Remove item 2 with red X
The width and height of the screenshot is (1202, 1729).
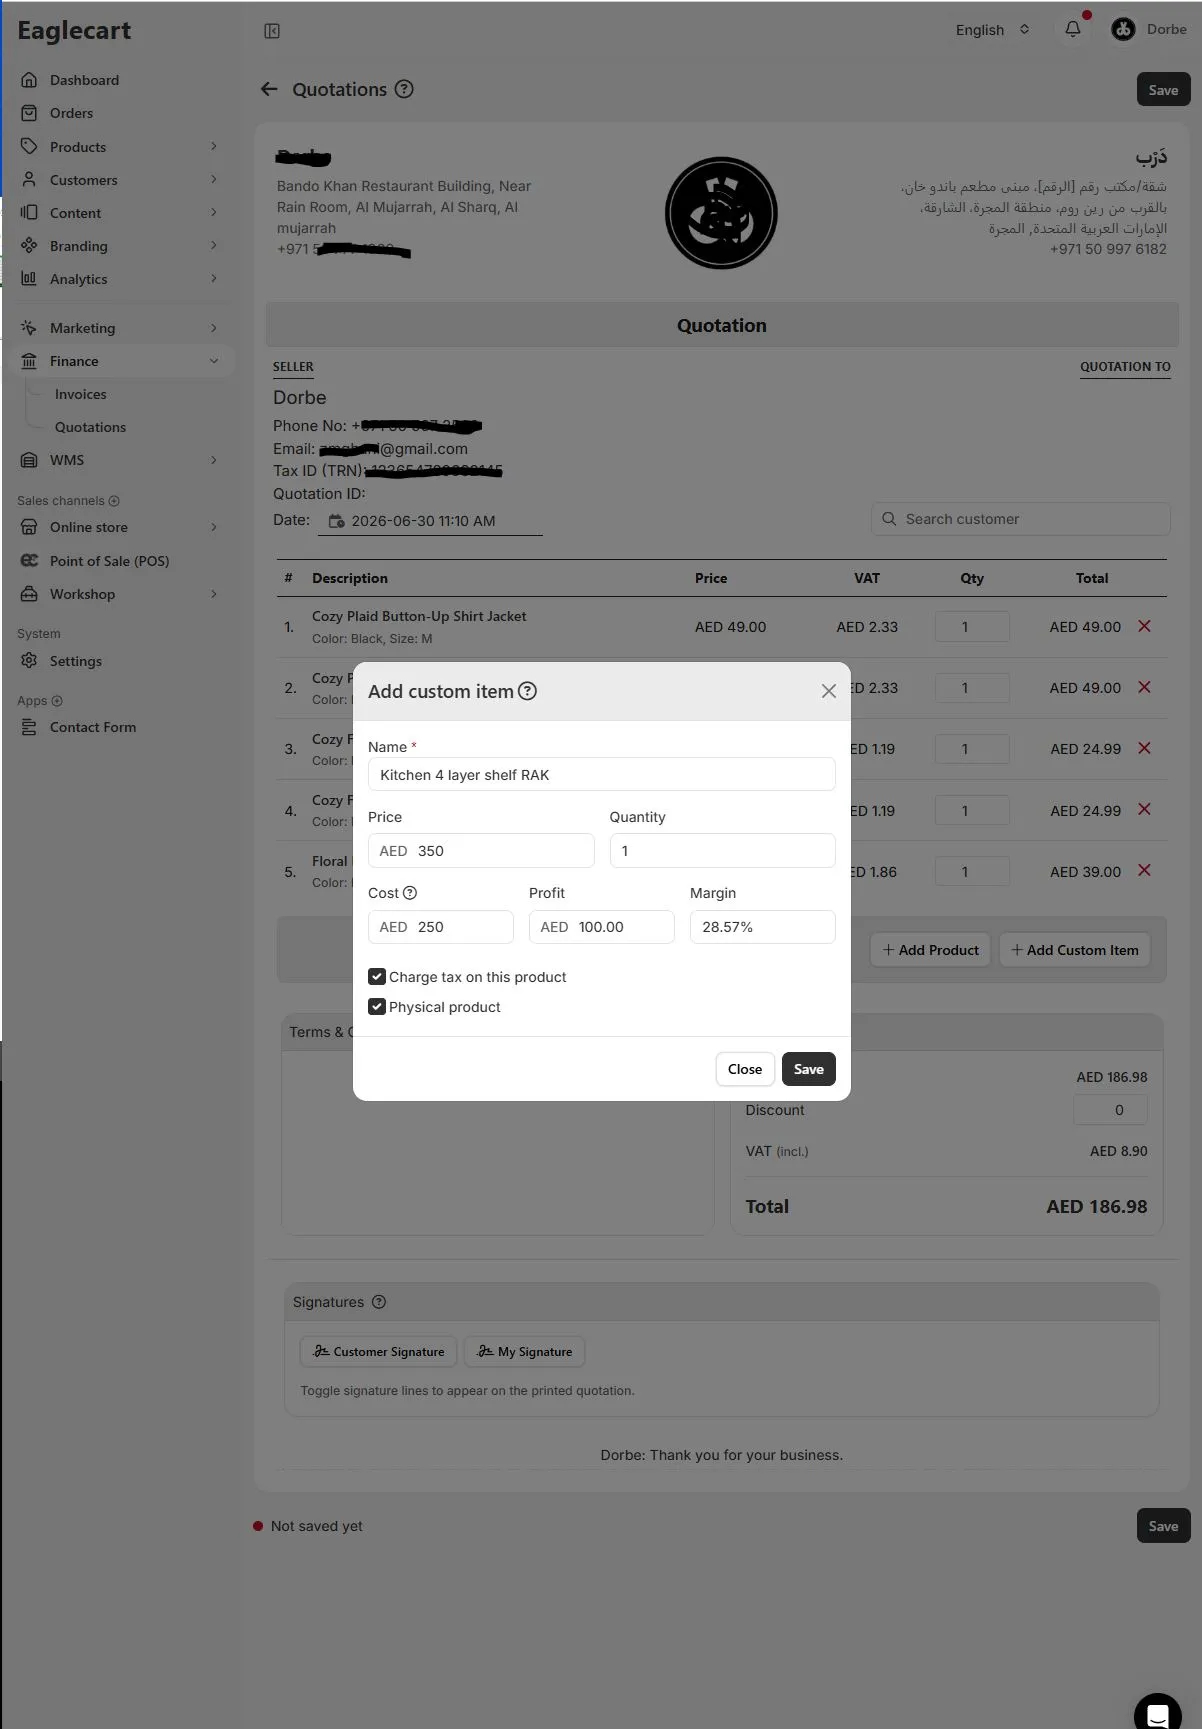(1144, 687)
